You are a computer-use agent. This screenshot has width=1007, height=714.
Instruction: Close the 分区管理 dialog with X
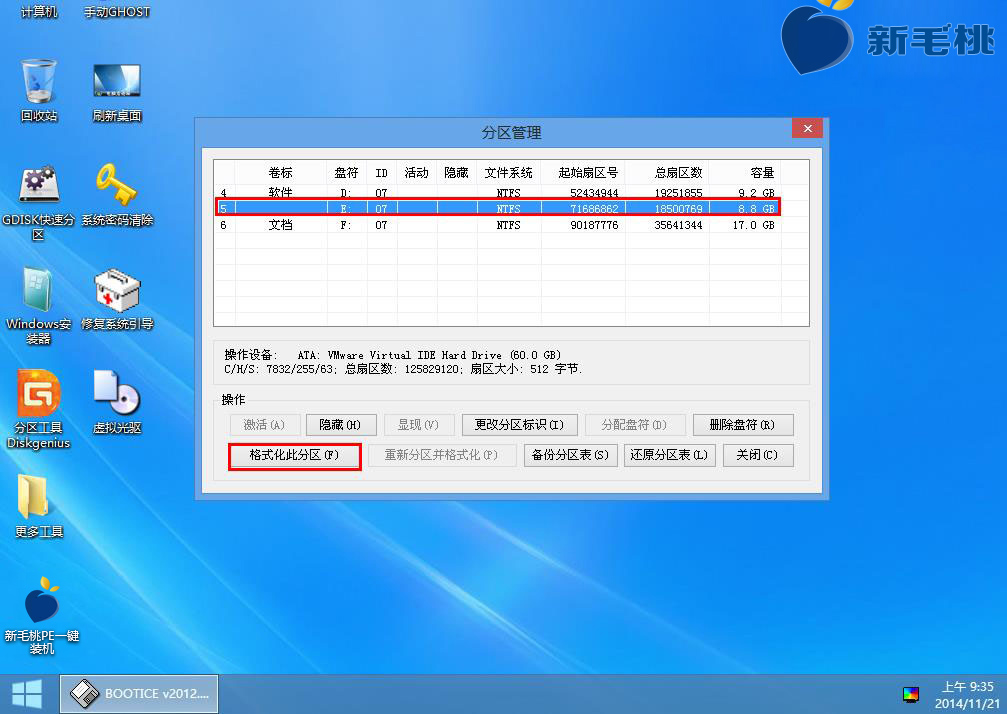coord(807,128)
